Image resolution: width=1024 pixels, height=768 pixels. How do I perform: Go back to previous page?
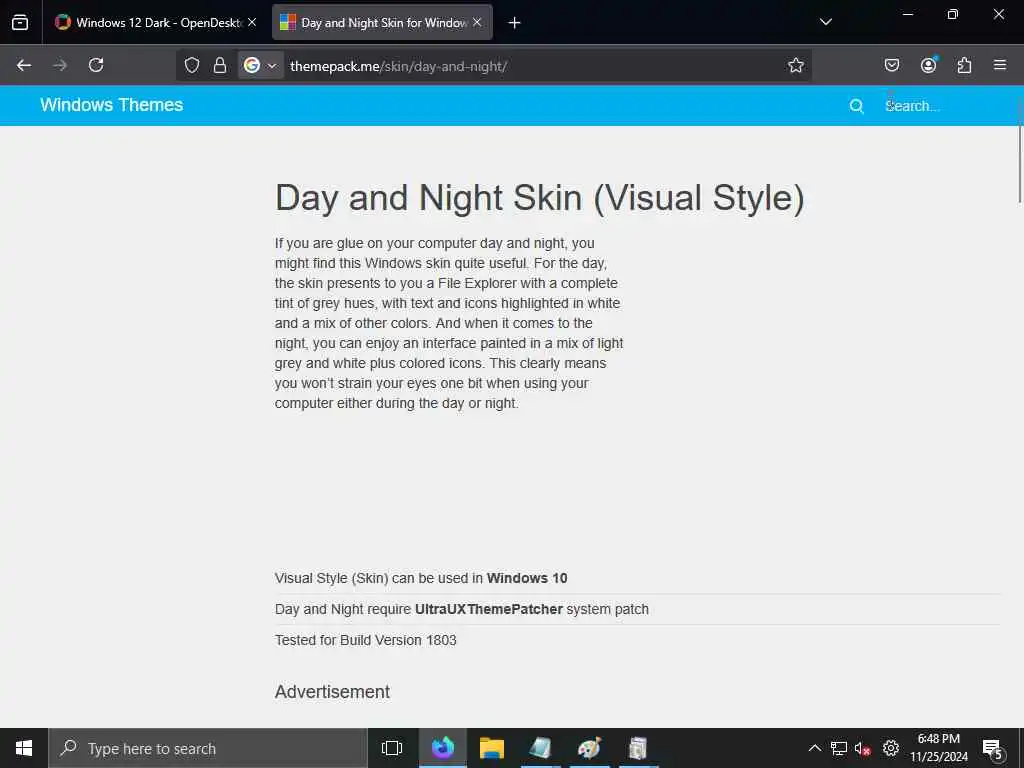[24, 65]
